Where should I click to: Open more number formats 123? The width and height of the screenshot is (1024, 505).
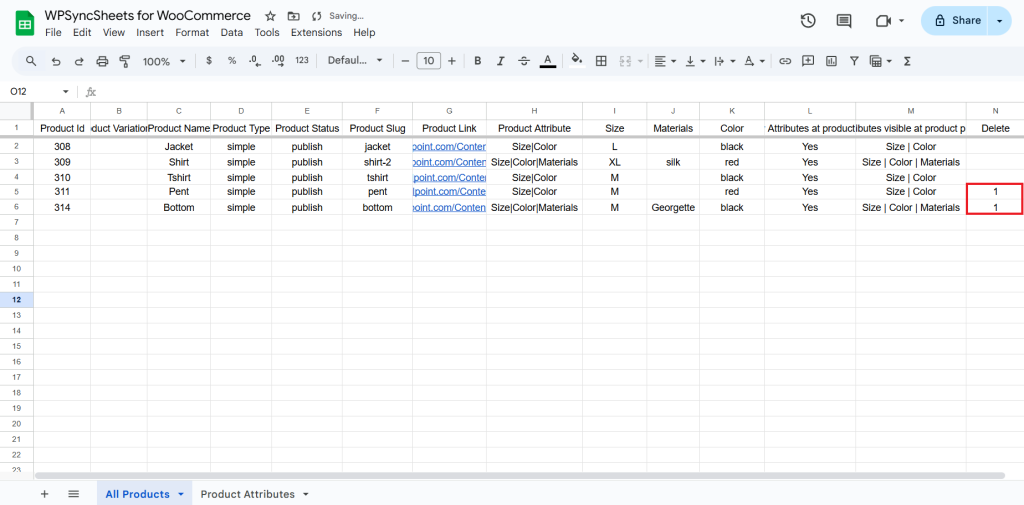(302, 61)
